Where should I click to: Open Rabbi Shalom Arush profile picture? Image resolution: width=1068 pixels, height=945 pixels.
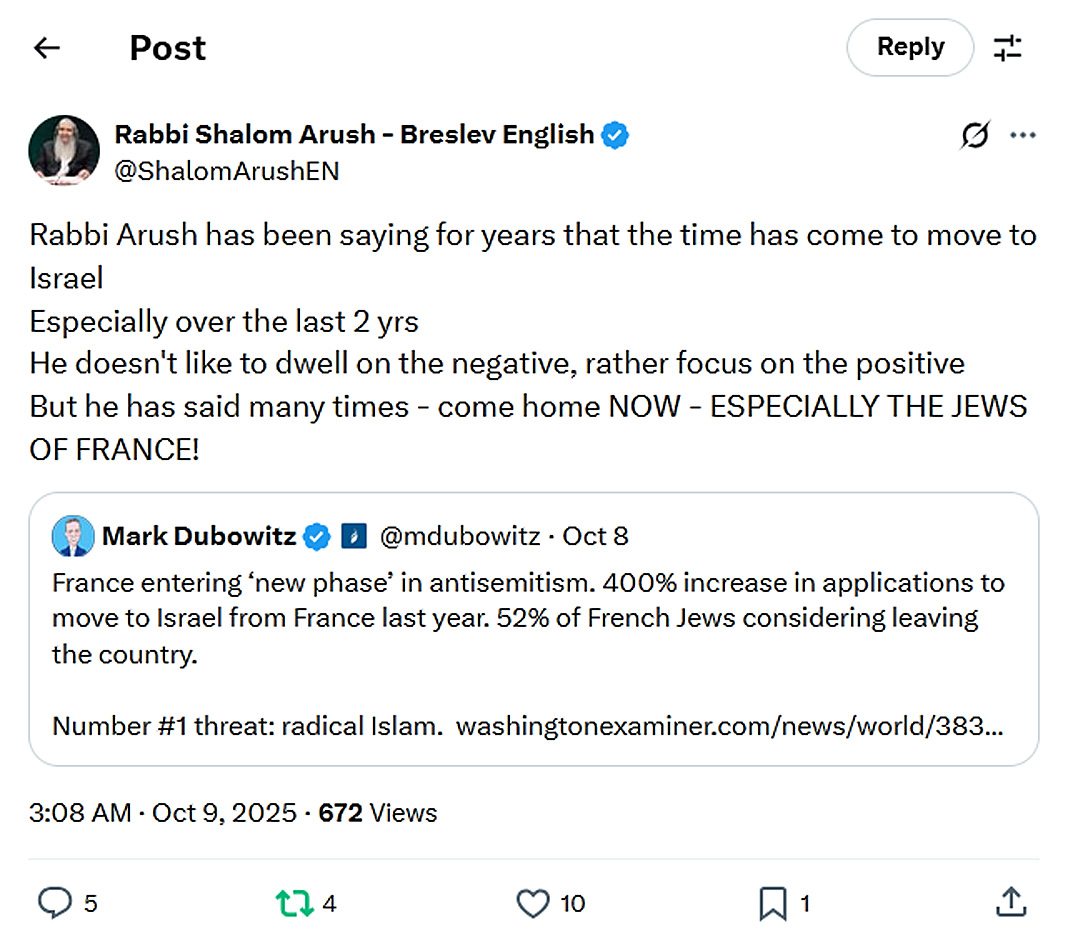[64, 150]
